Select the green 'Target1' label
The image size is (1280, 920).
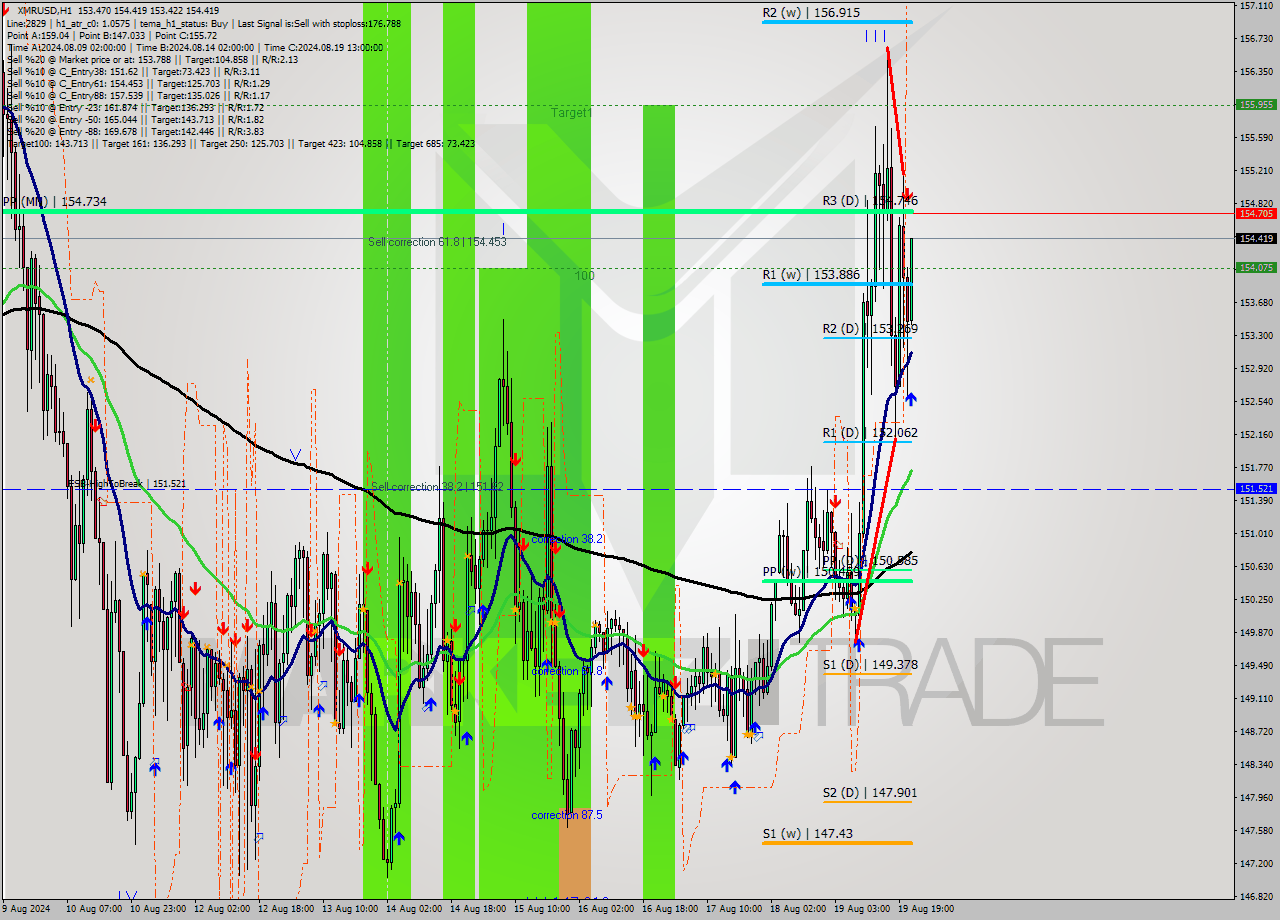(572, 113)
